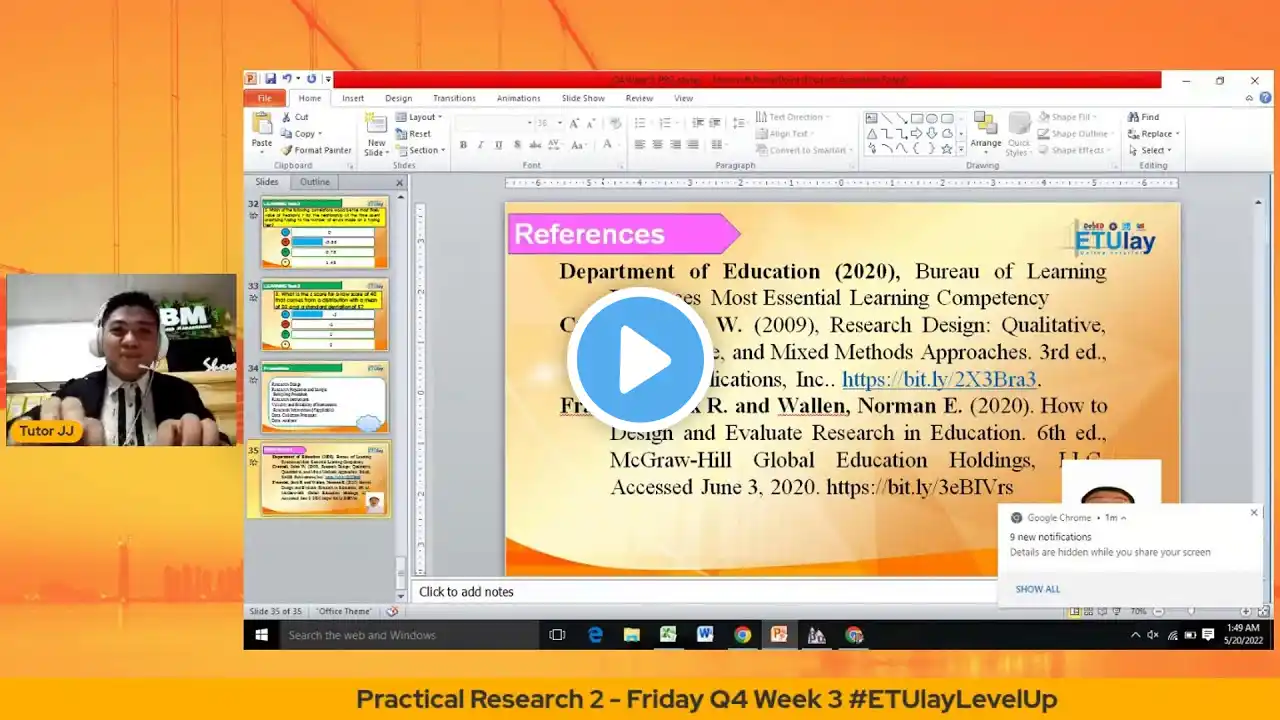Screen dimensions: 1280x720
Task: Open the font size dropdown
Action: pos(559,123)
